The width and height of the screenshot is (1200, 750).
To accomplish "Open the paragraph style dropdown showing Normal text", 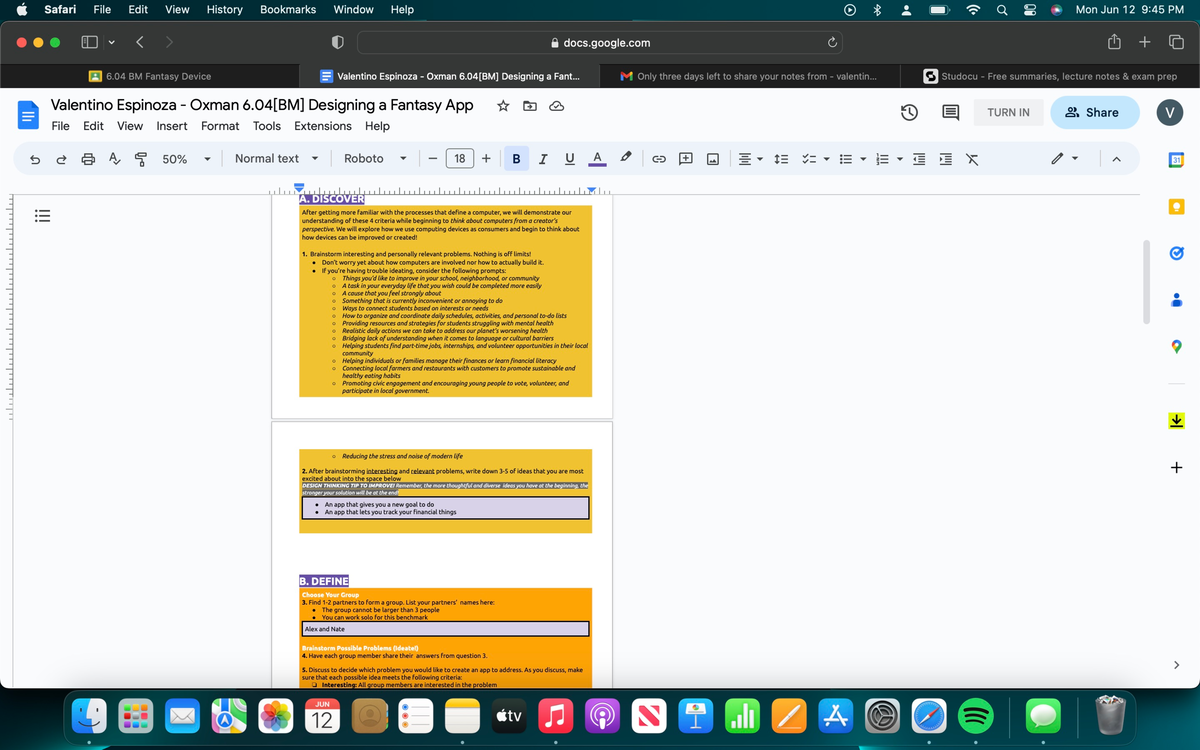I will point(276,158).
